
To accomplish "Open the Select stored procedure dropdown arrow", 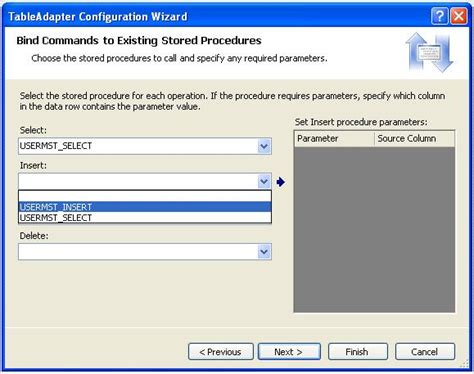I will [264, 146].
